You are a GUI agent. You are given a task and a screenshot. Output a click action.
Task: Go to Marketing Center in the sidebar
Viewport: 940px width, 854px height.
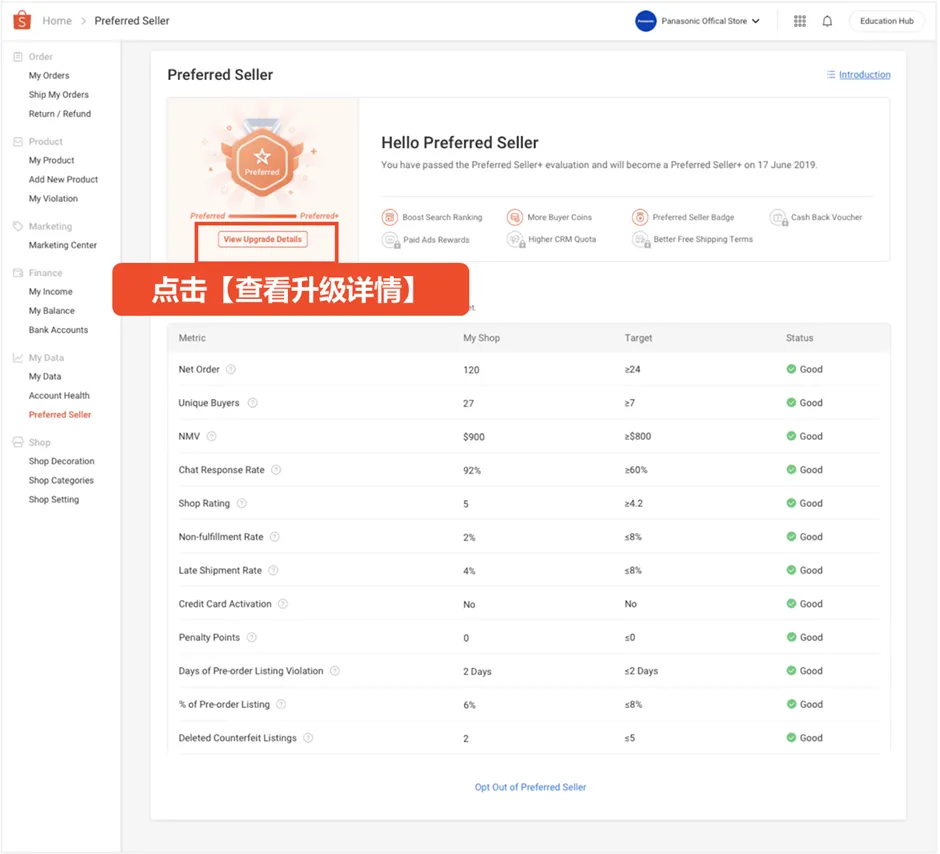(x=61, y=245)
